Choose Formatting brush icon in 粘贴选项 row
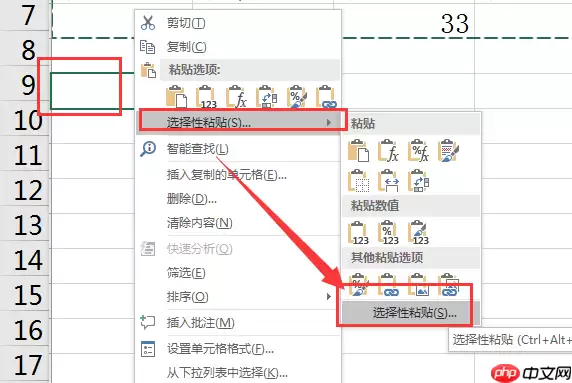The image size is (572, 383). click(297, 97)
